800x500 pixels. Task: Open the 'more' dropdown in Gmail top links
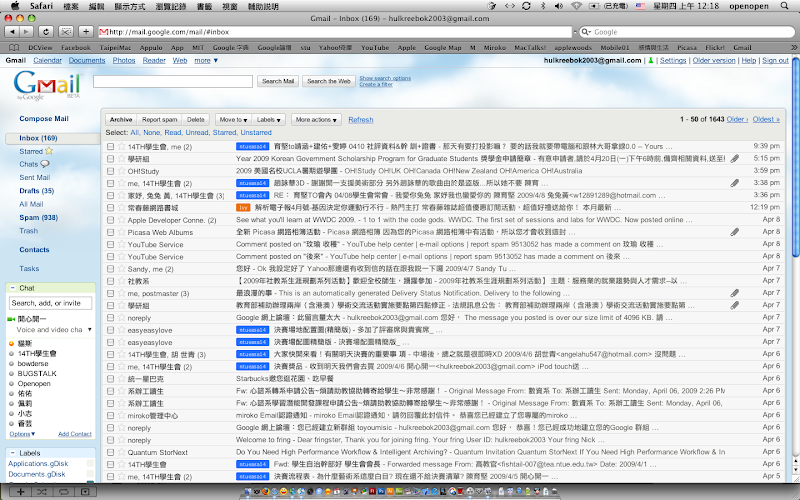point(206,60)
